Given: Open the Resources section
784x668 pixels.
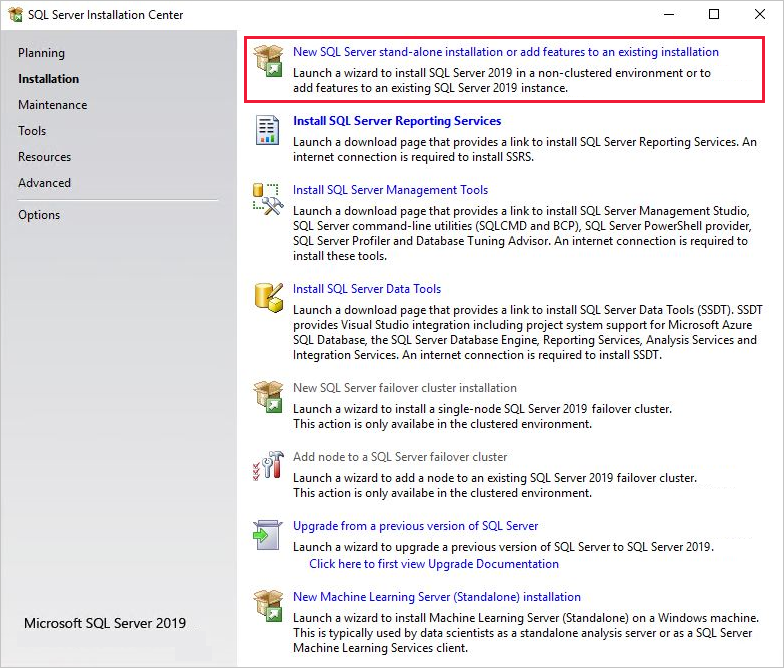Looking at the screenshot, I should click(44, 157).
